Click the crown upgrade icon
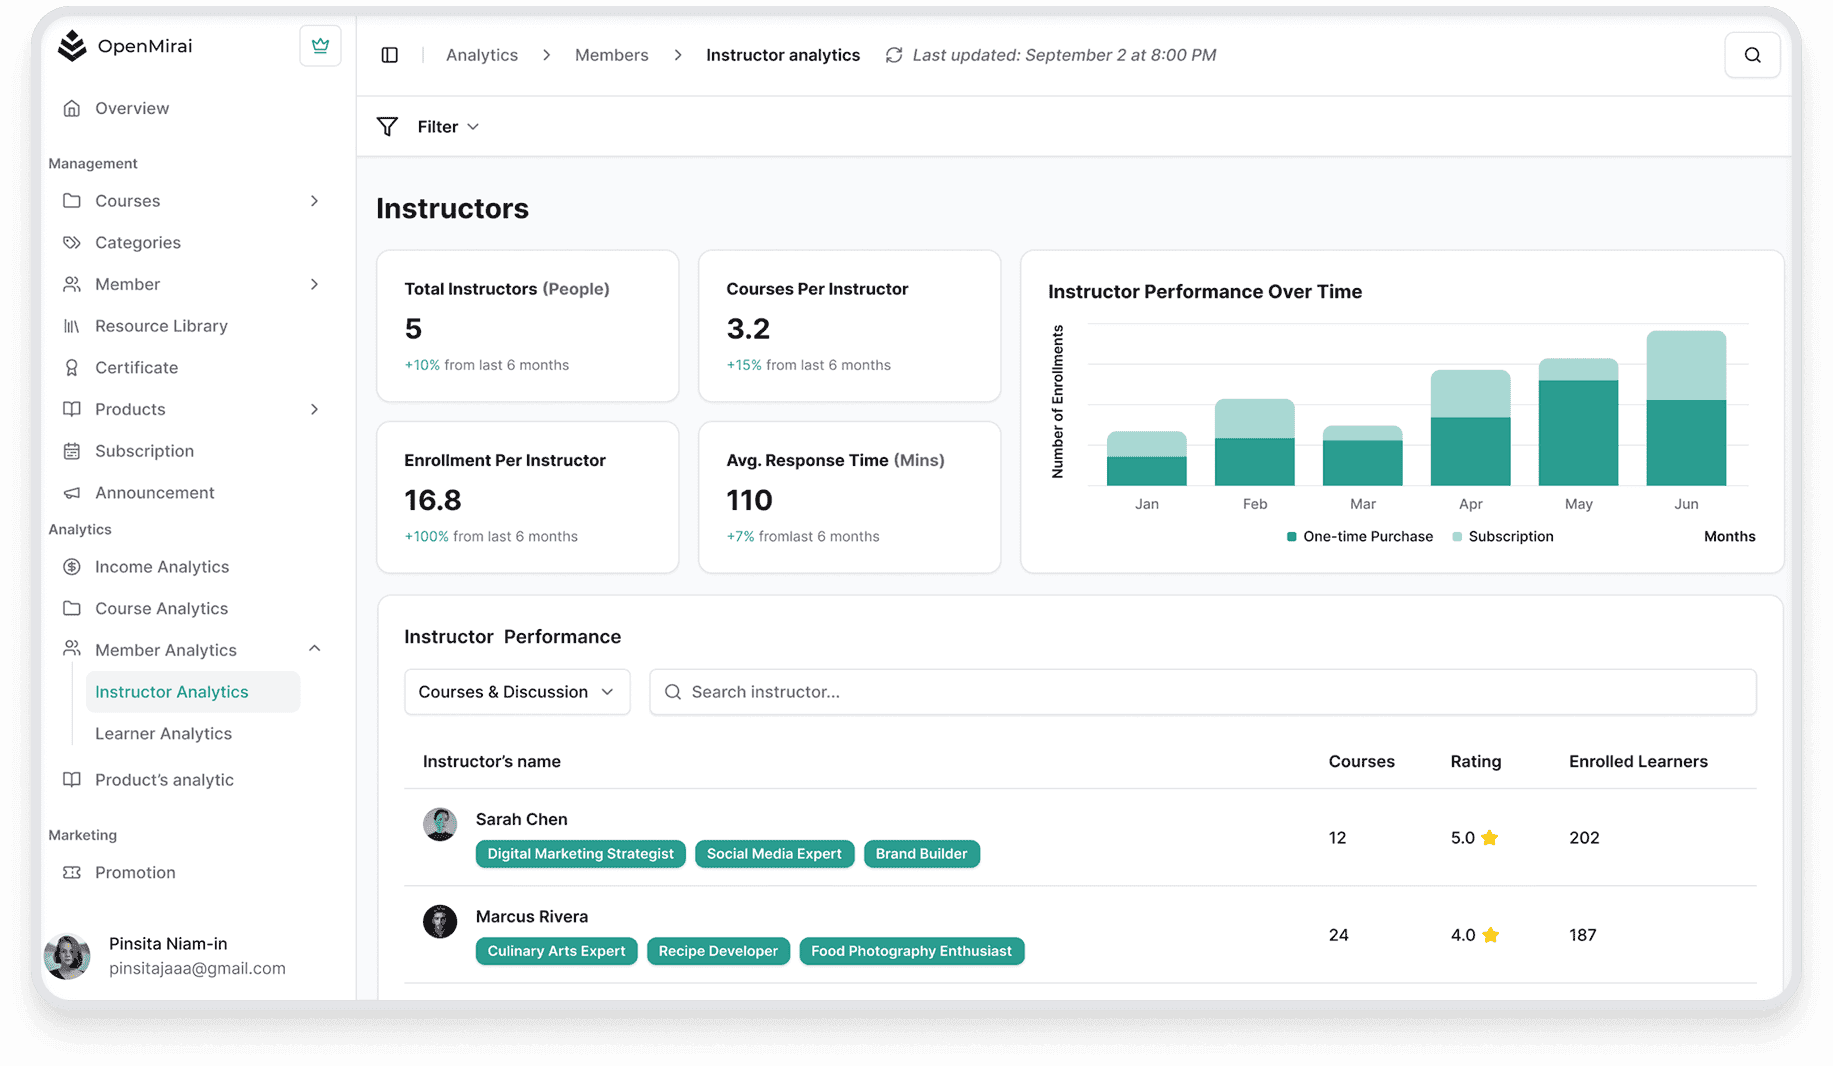The image size is (1833, 1066). click(x=320, y=45)
